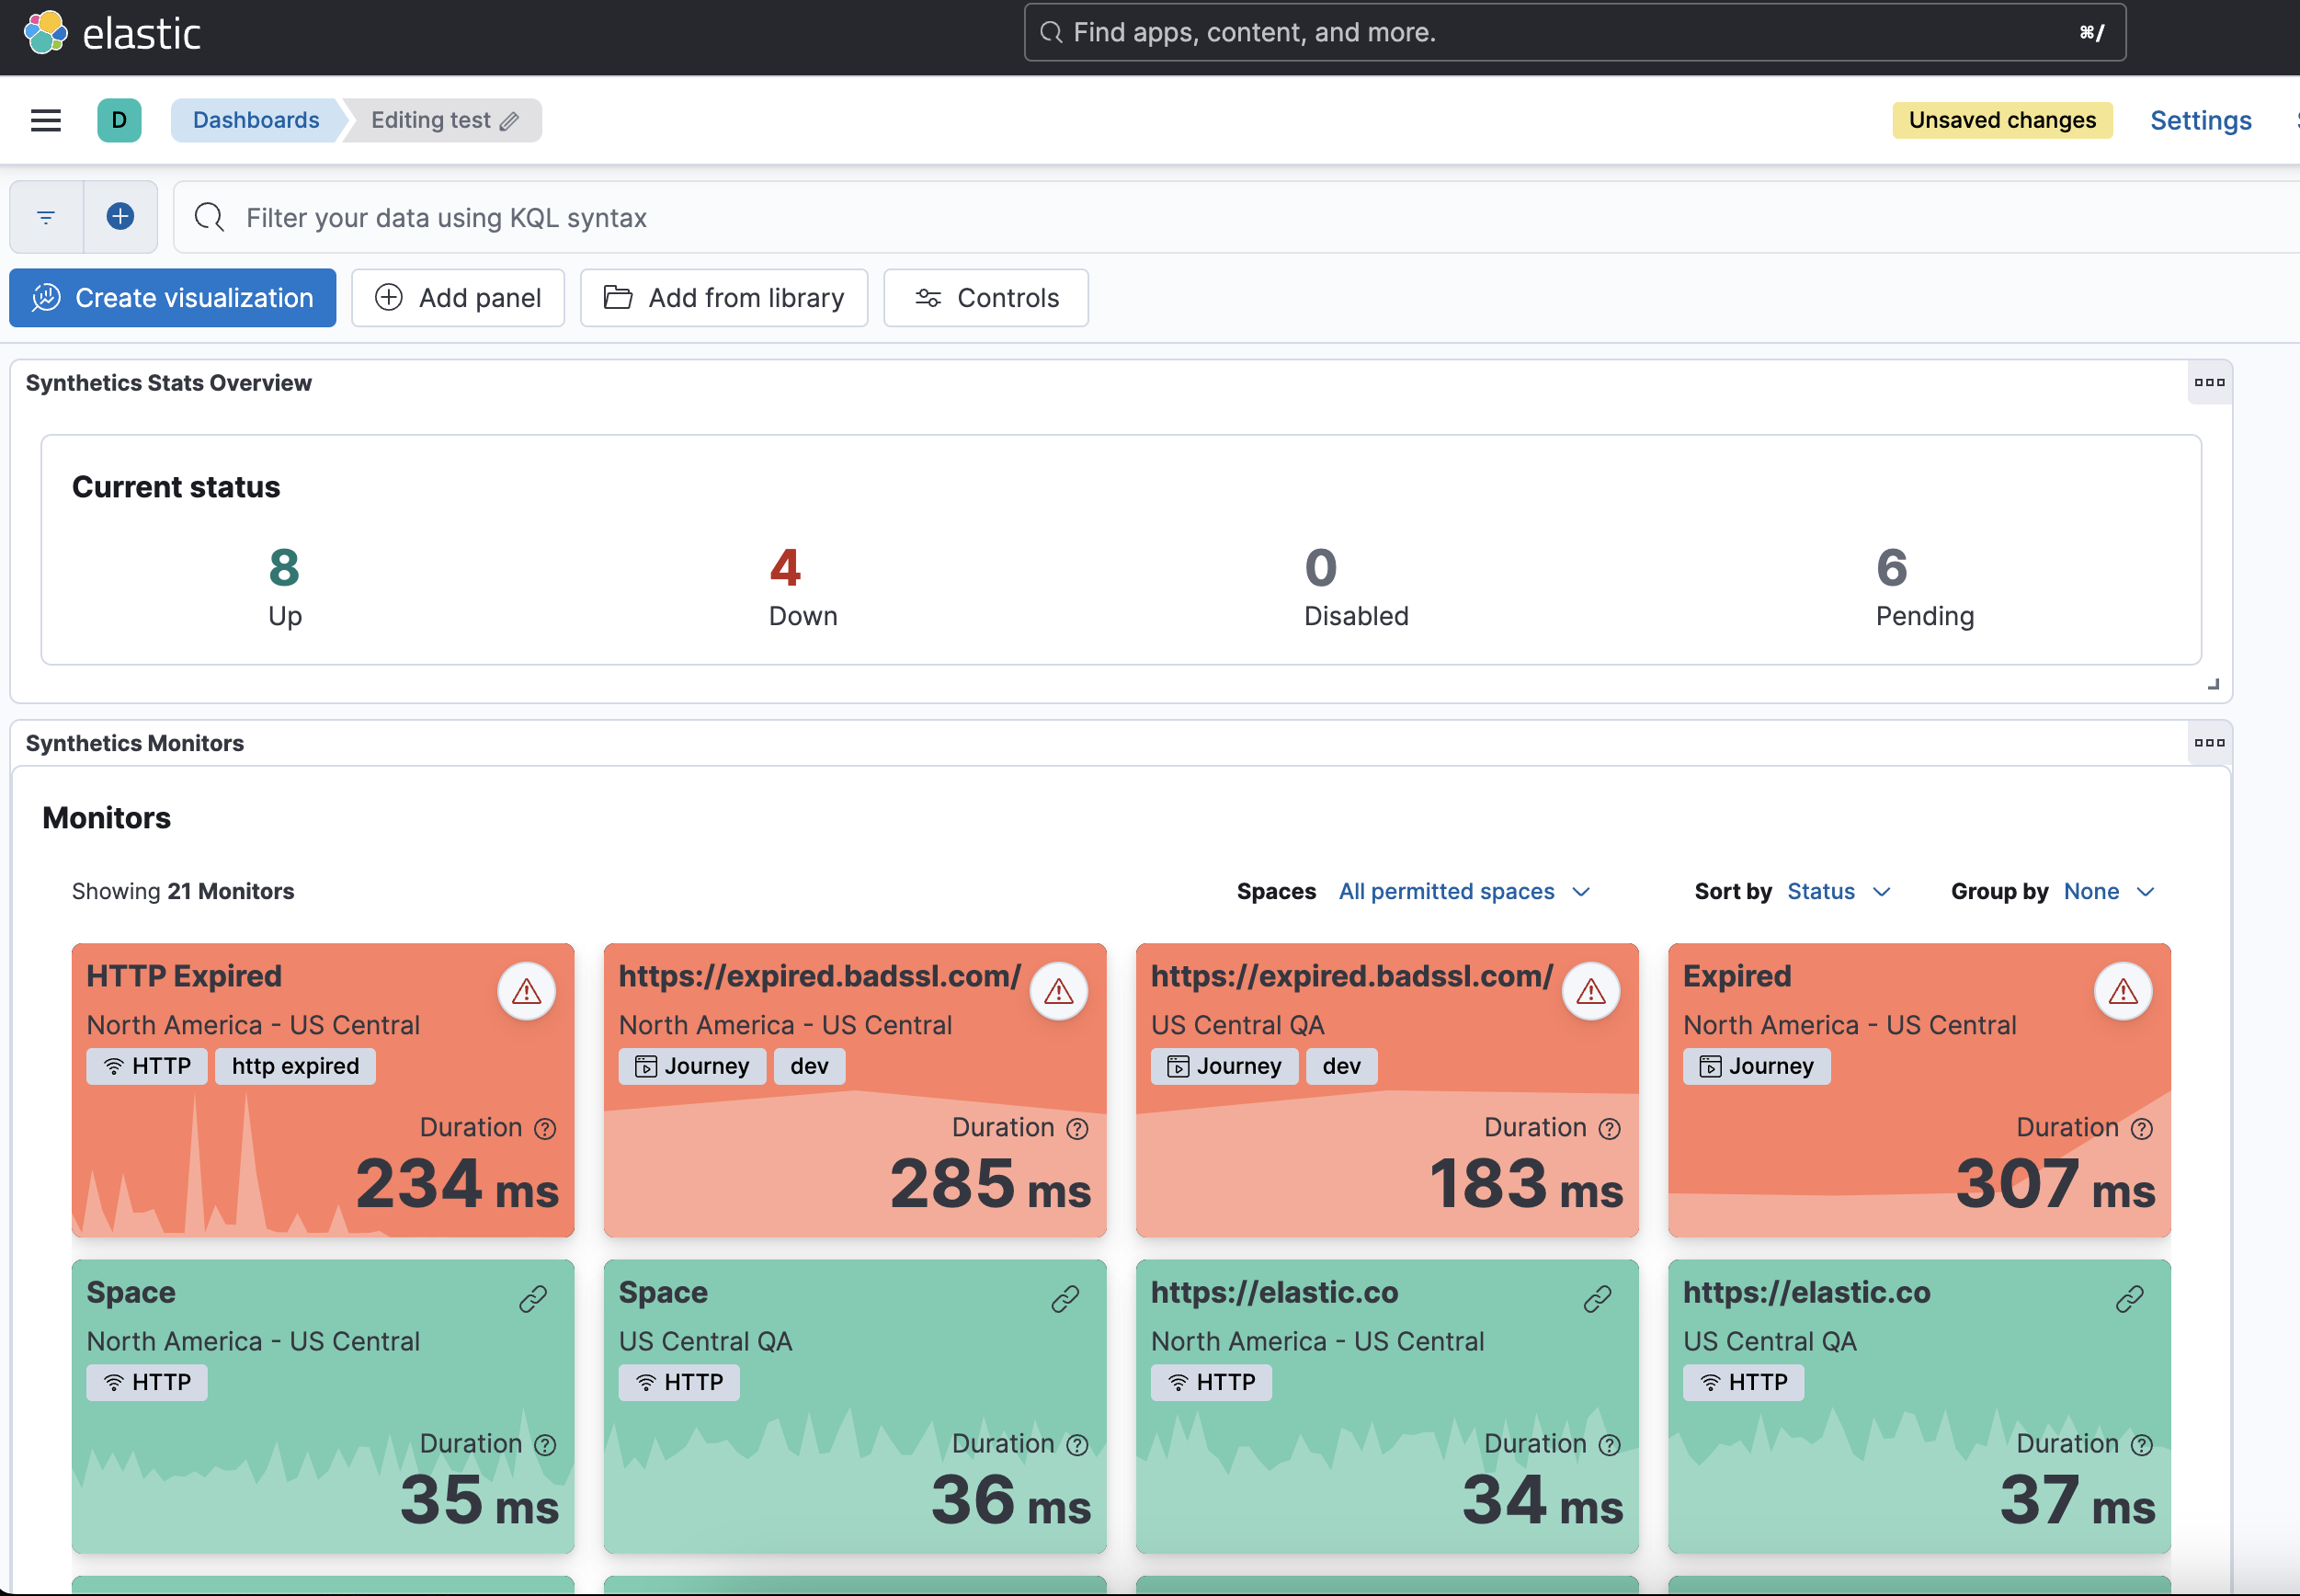The height and width of the screenshot is (1596, 2300).
Task: Click link icon on elastic.co North America card
Action: 1597,1299
